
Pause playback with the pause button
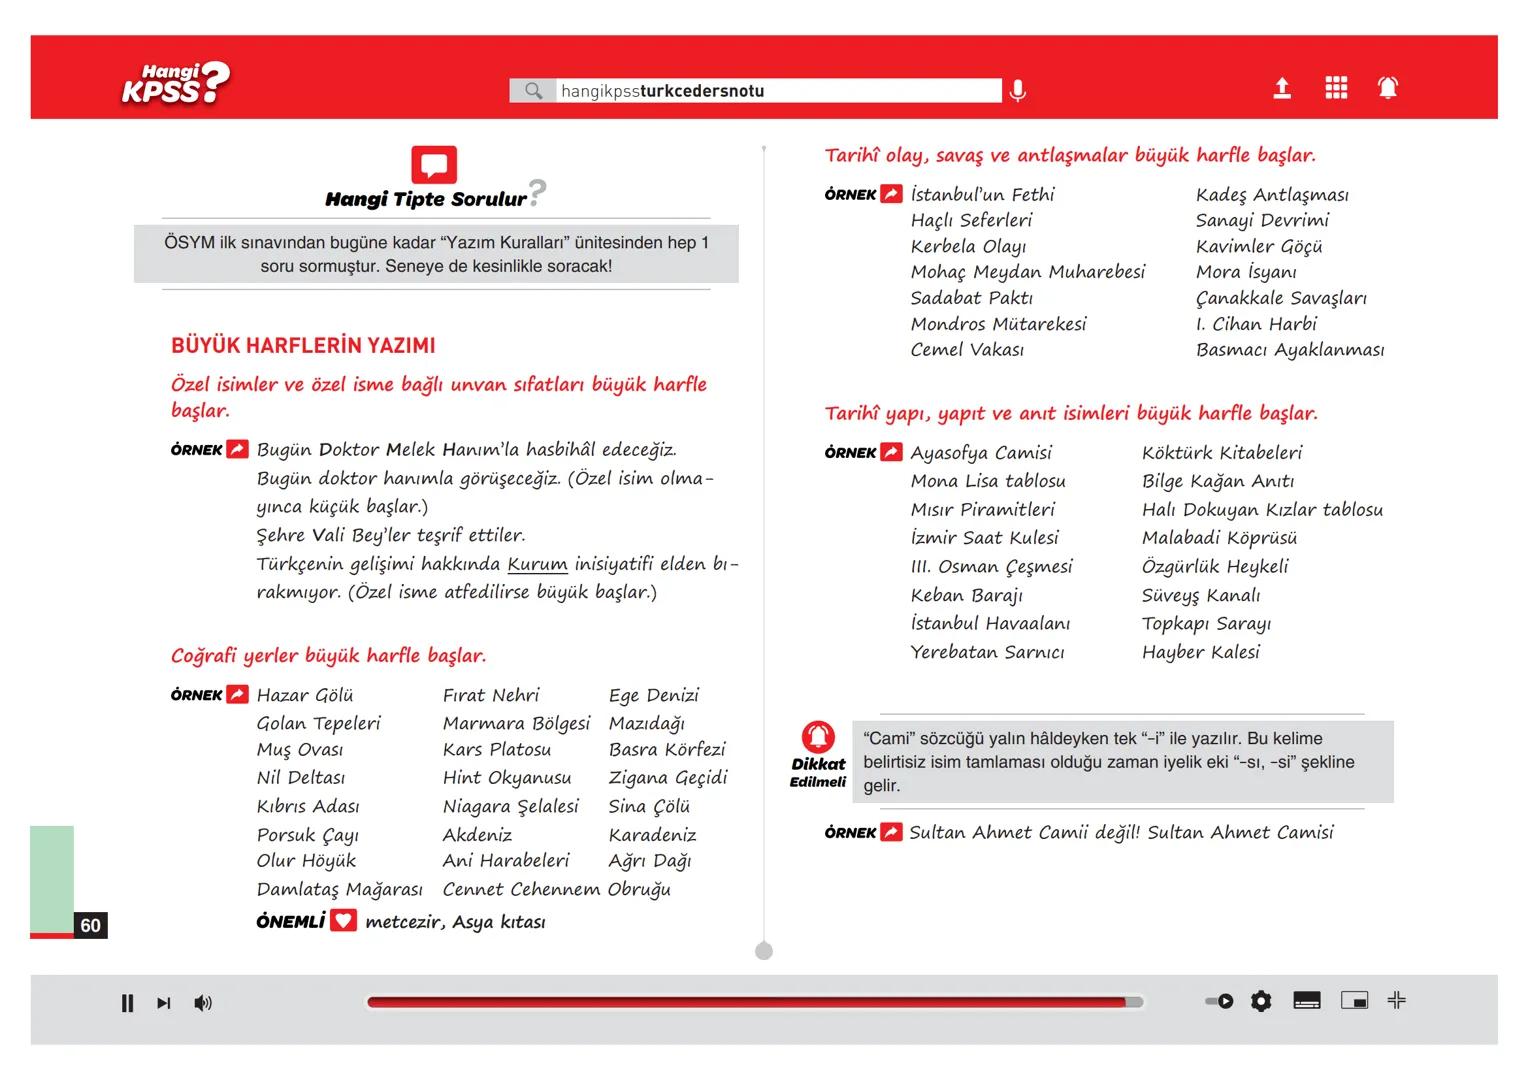(x=127, y=1003)
